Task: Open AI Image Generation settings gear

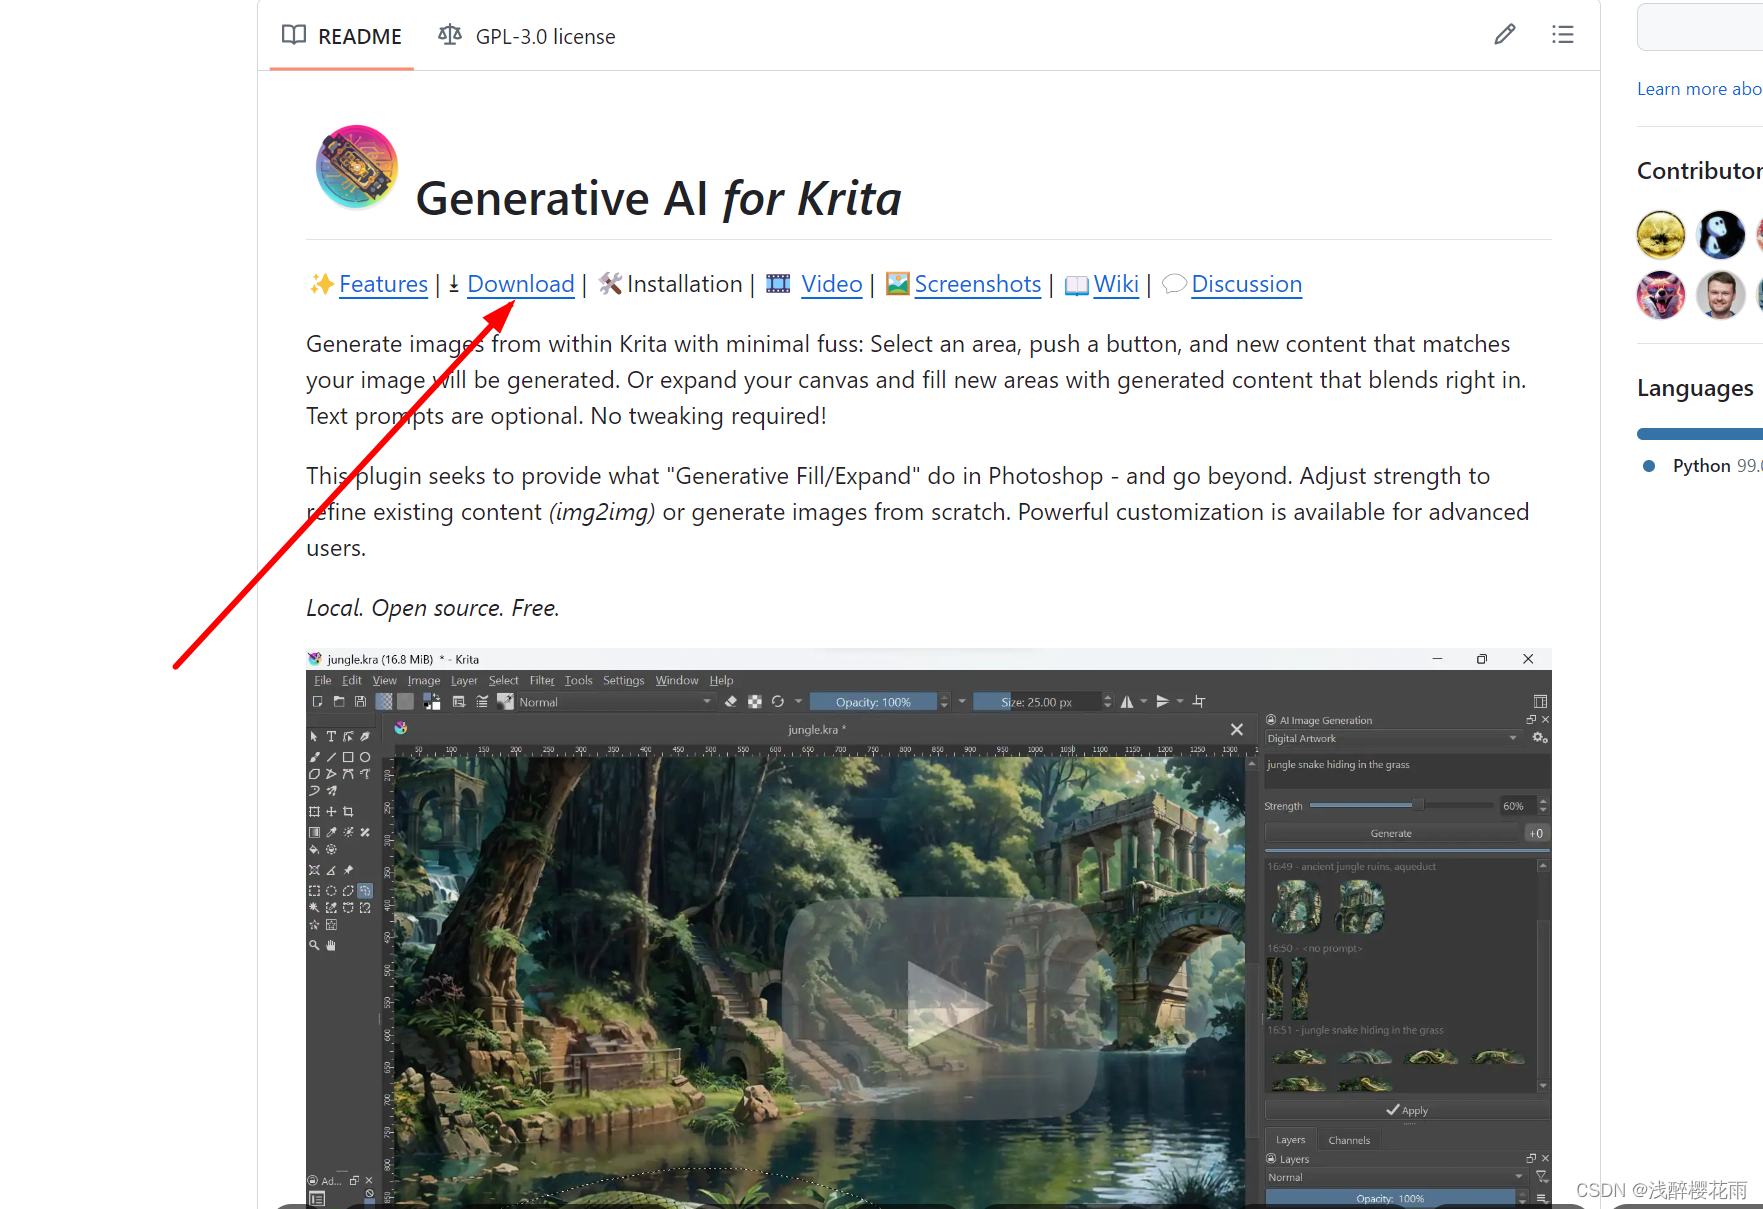Action: point(1539,738)
